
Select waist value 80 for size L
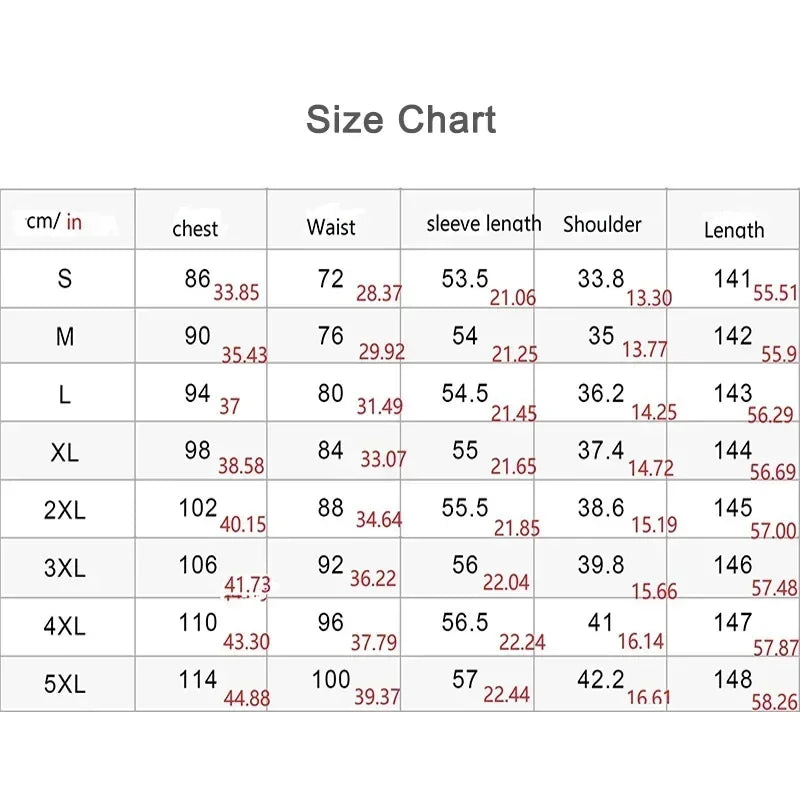[x=331, y=394]
